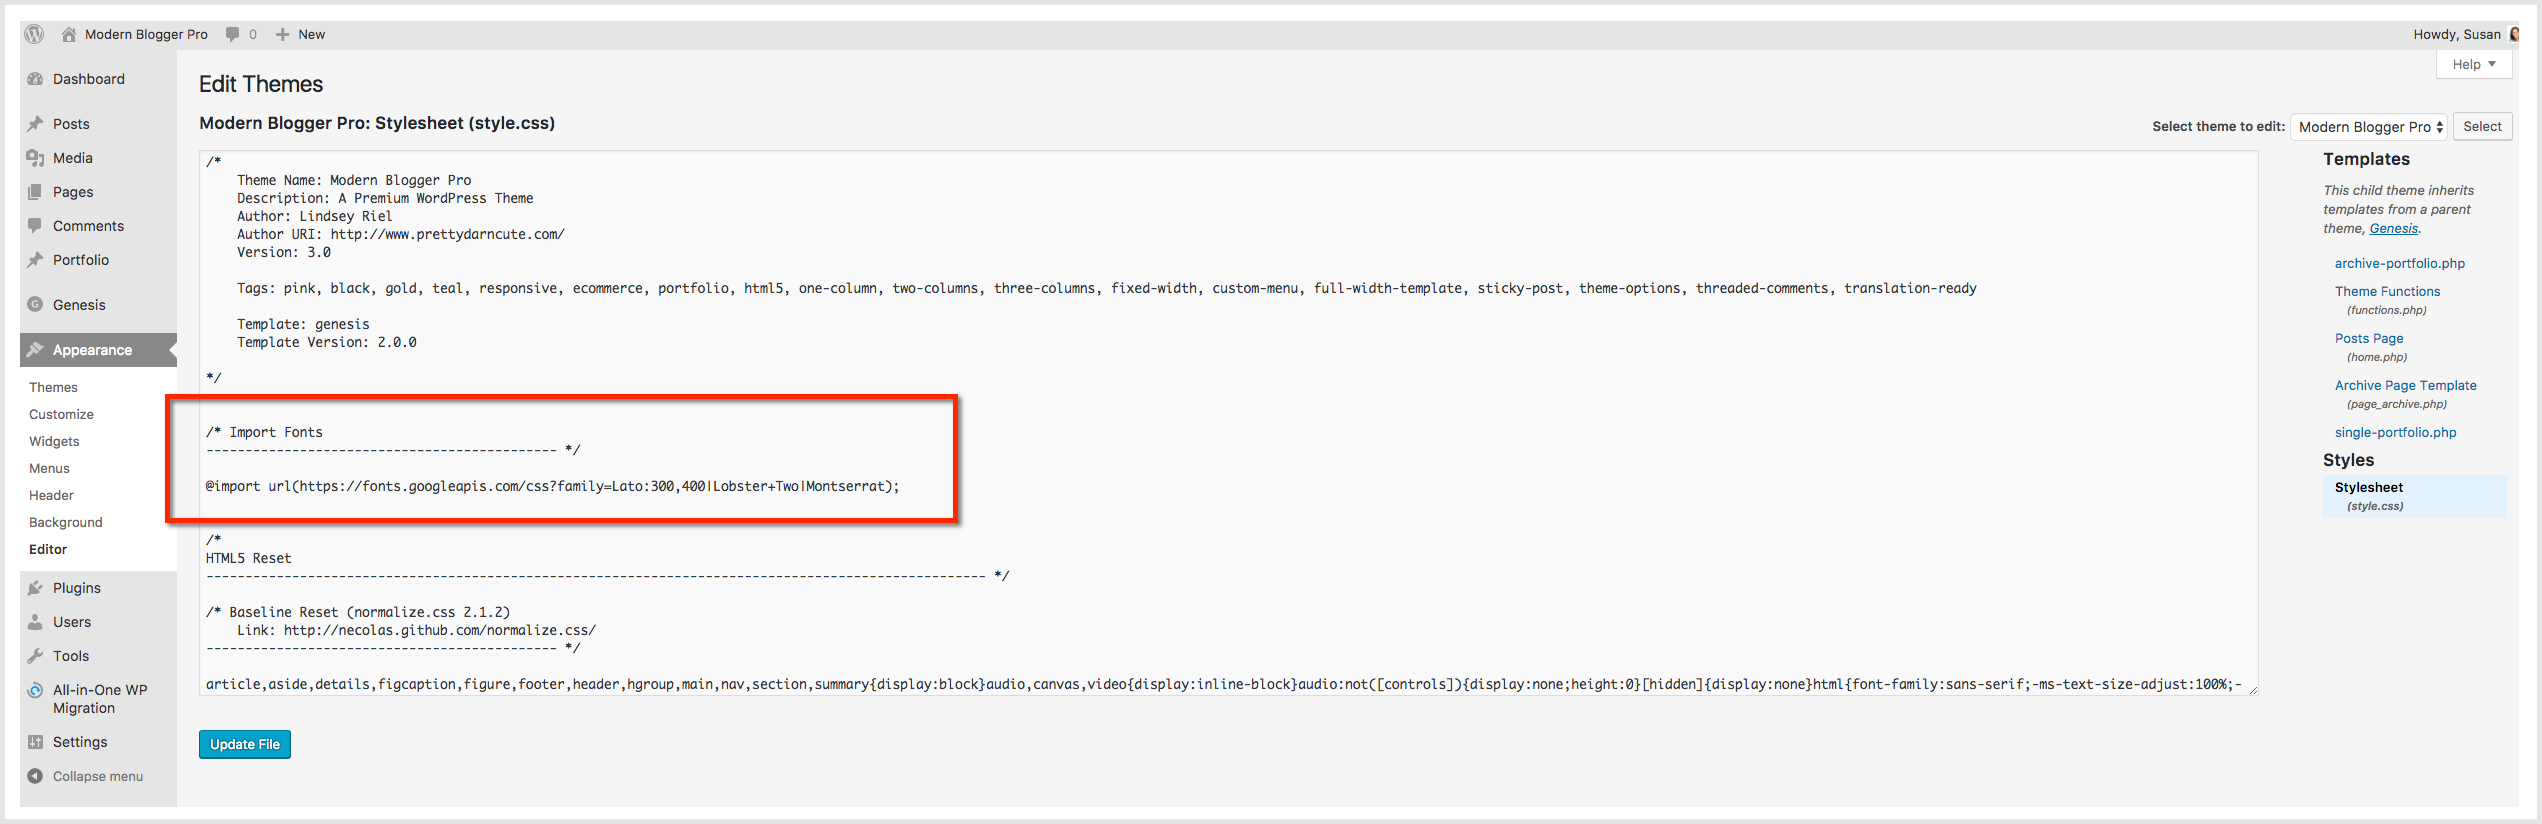Click the Modern Blogger Pro site name
This screenshot has height=824, width=2542.
[x=146, y=34]
